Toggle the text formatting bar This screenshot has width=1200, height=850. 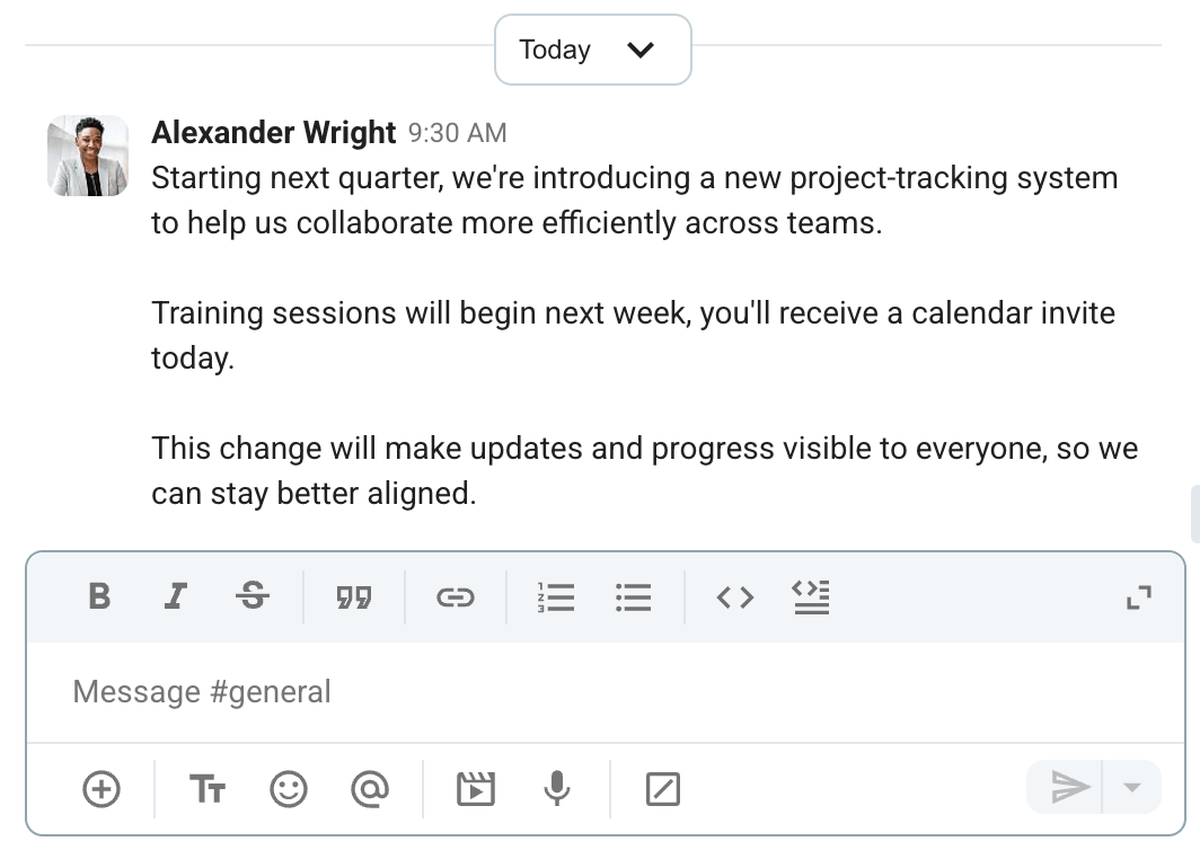tap(209, 788)
